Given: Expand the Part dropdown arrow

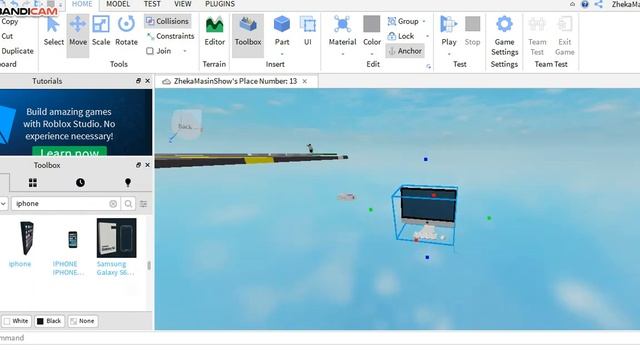Looking at the screenshot, I should coord(282,54).
